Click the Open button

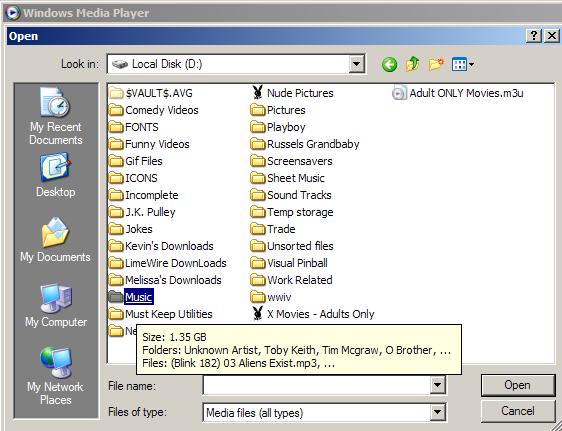pos(518,385)
